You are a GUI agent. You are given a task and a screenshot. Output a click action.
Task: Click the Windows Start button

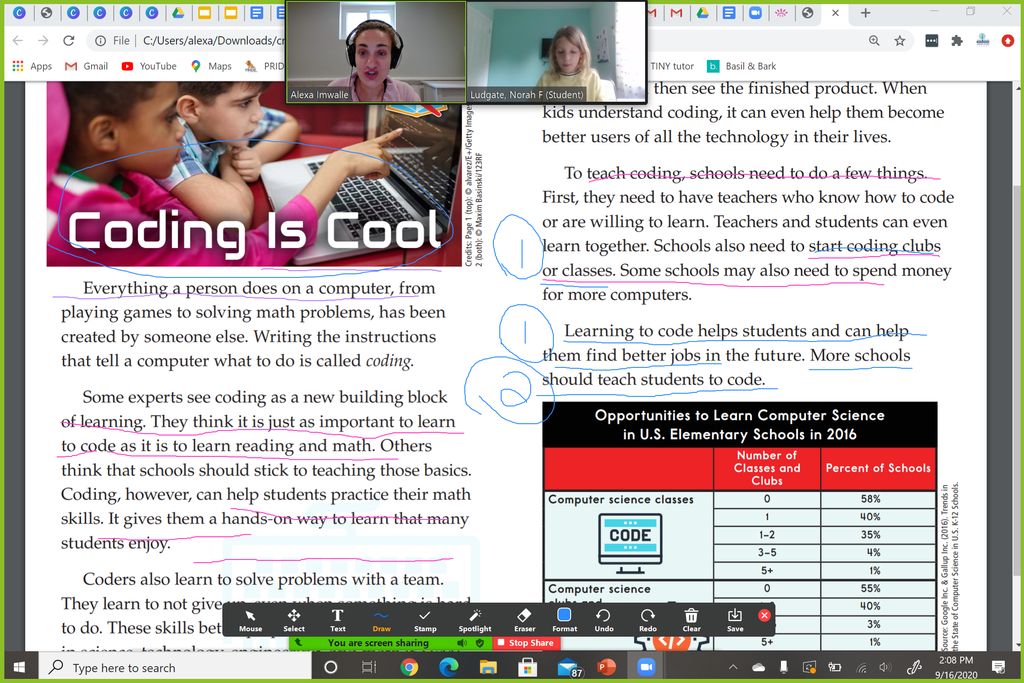point(19,667)
